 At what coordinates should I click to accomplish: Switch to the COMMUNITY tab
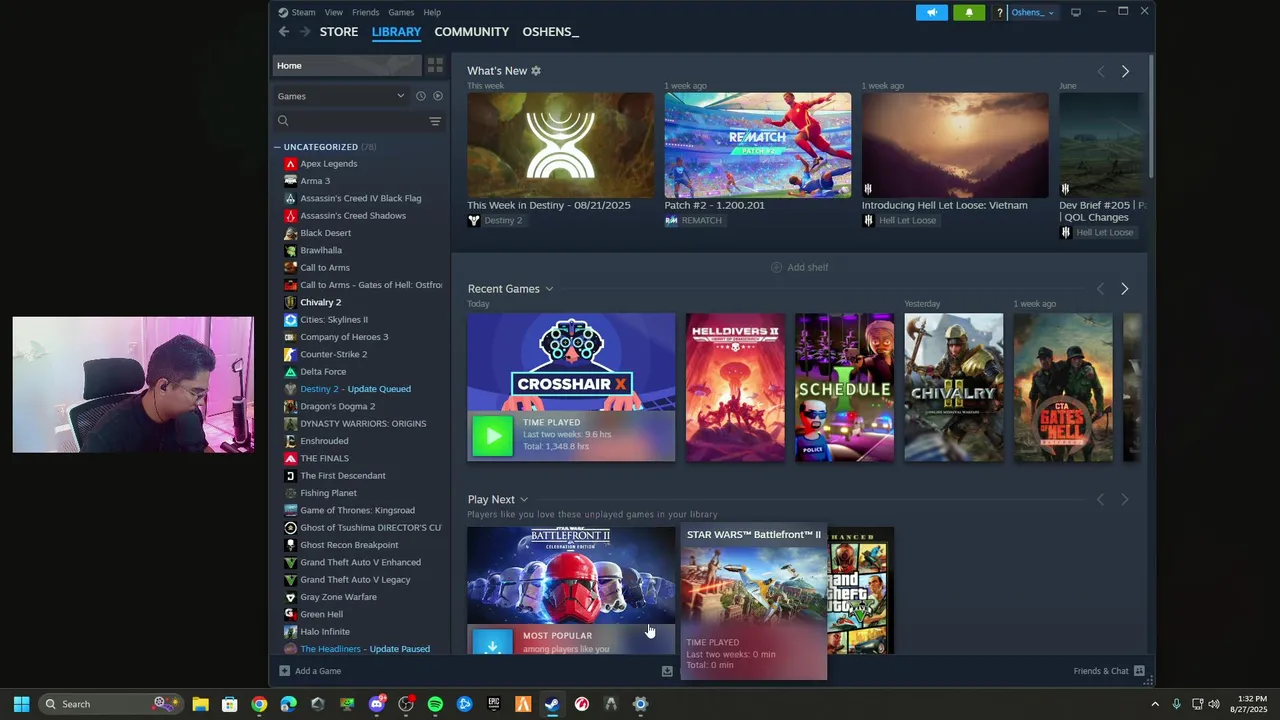[472, 32]
